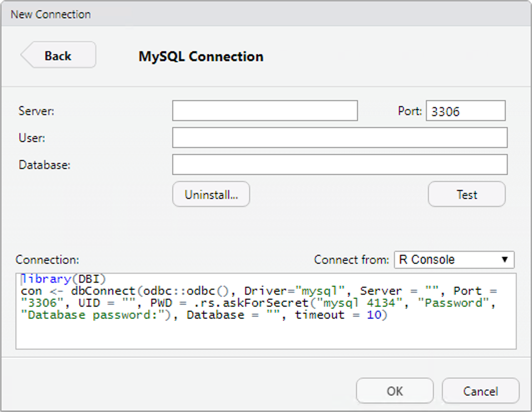The width and height of the screenshot is (532, 412).
Task: Expand the R Console dropdown arrow
Action: [505, 260]
